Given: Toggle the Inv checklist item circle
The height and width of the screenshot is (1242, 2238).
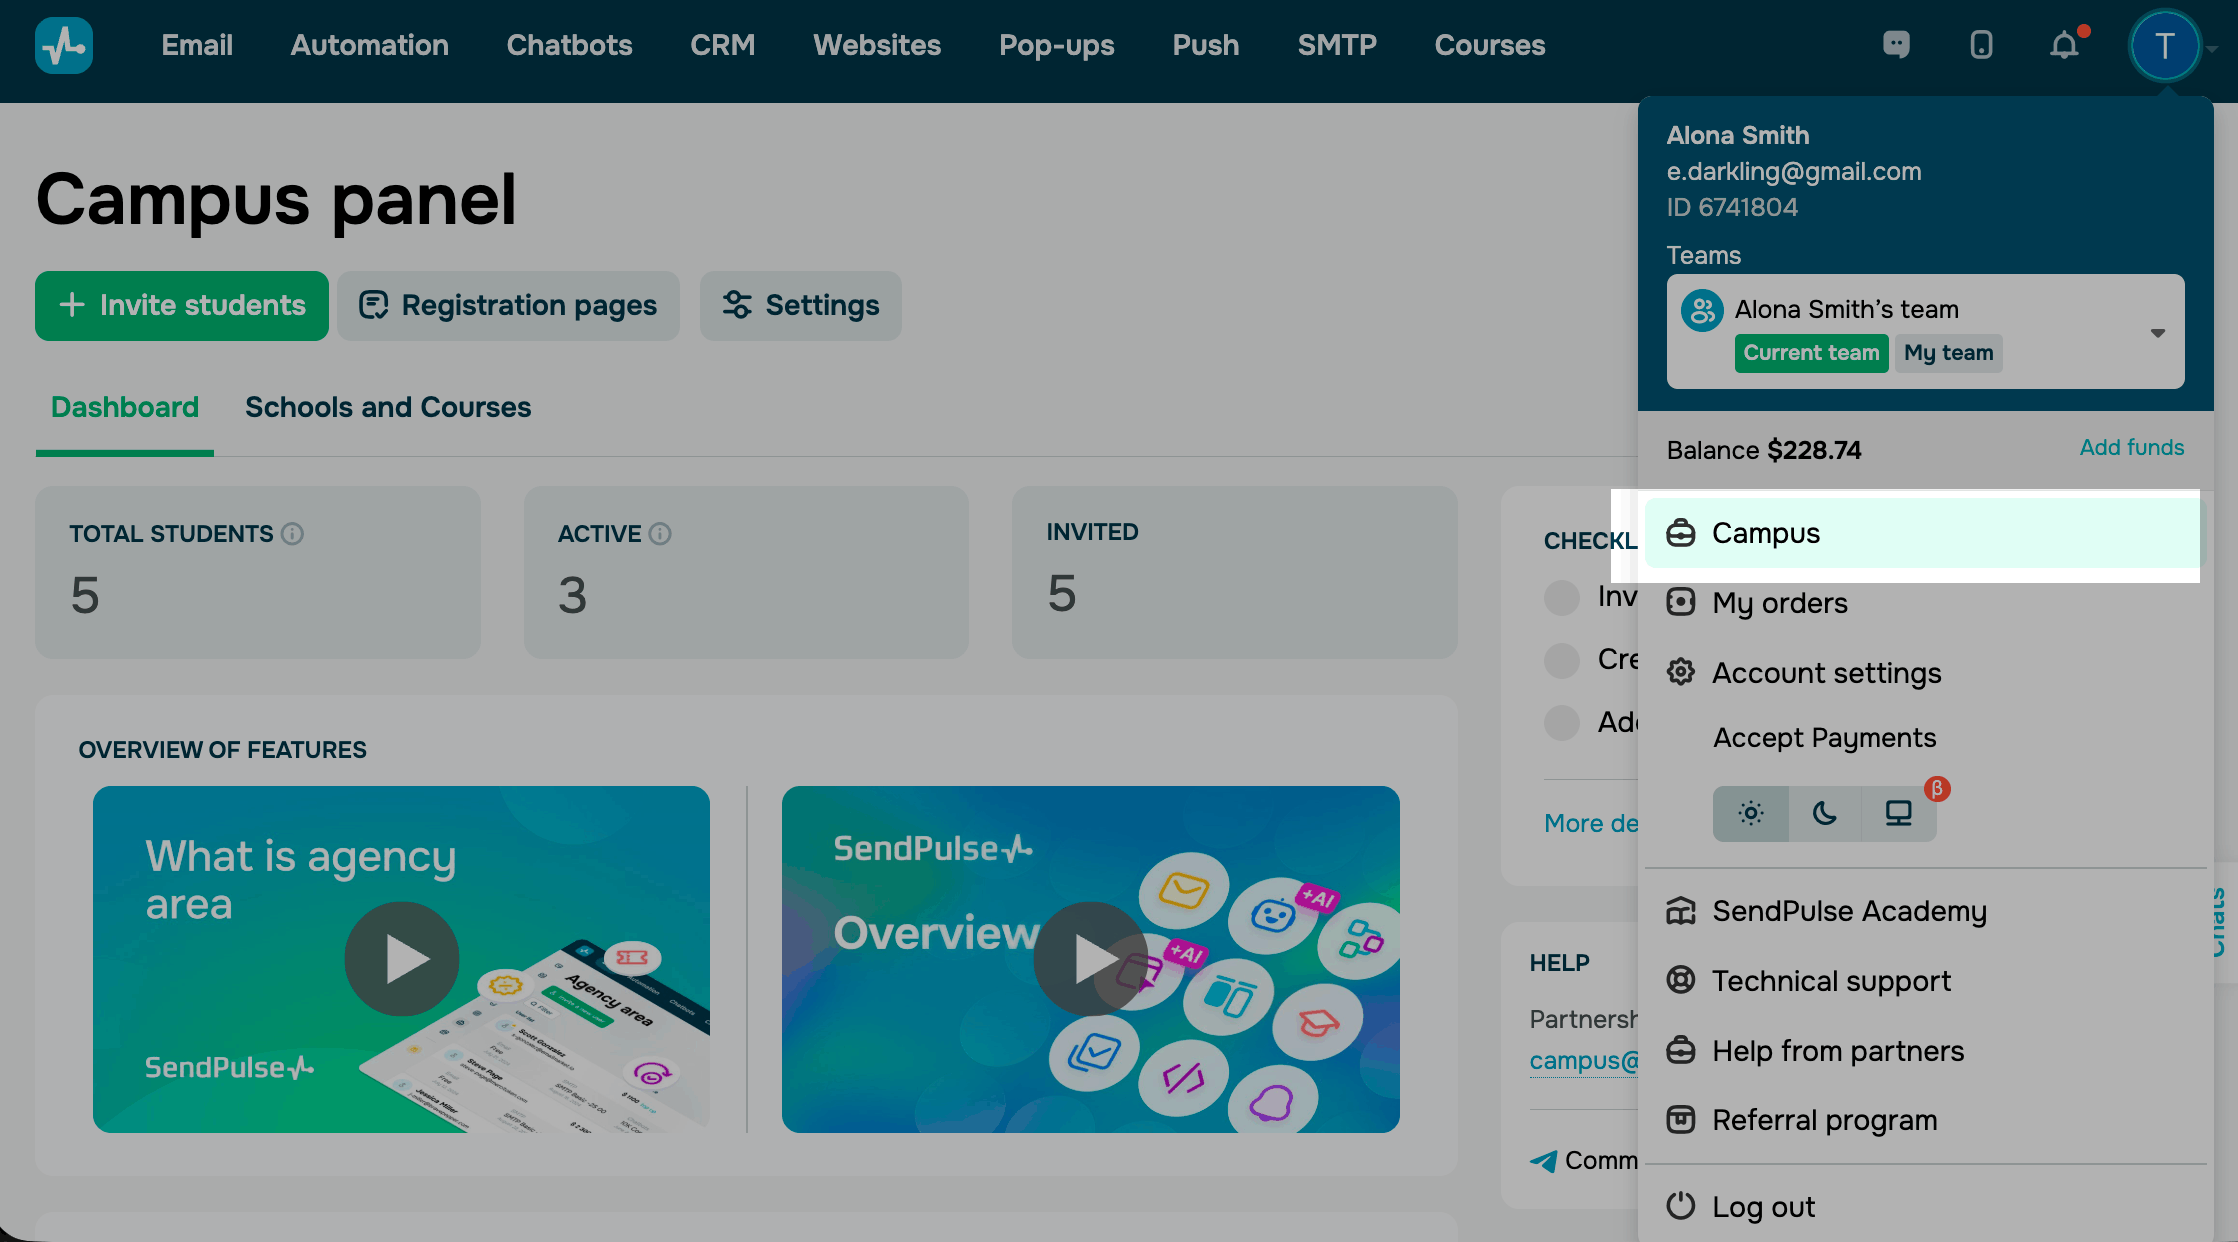Looking at the screenshot, I should coord(1562,597).
